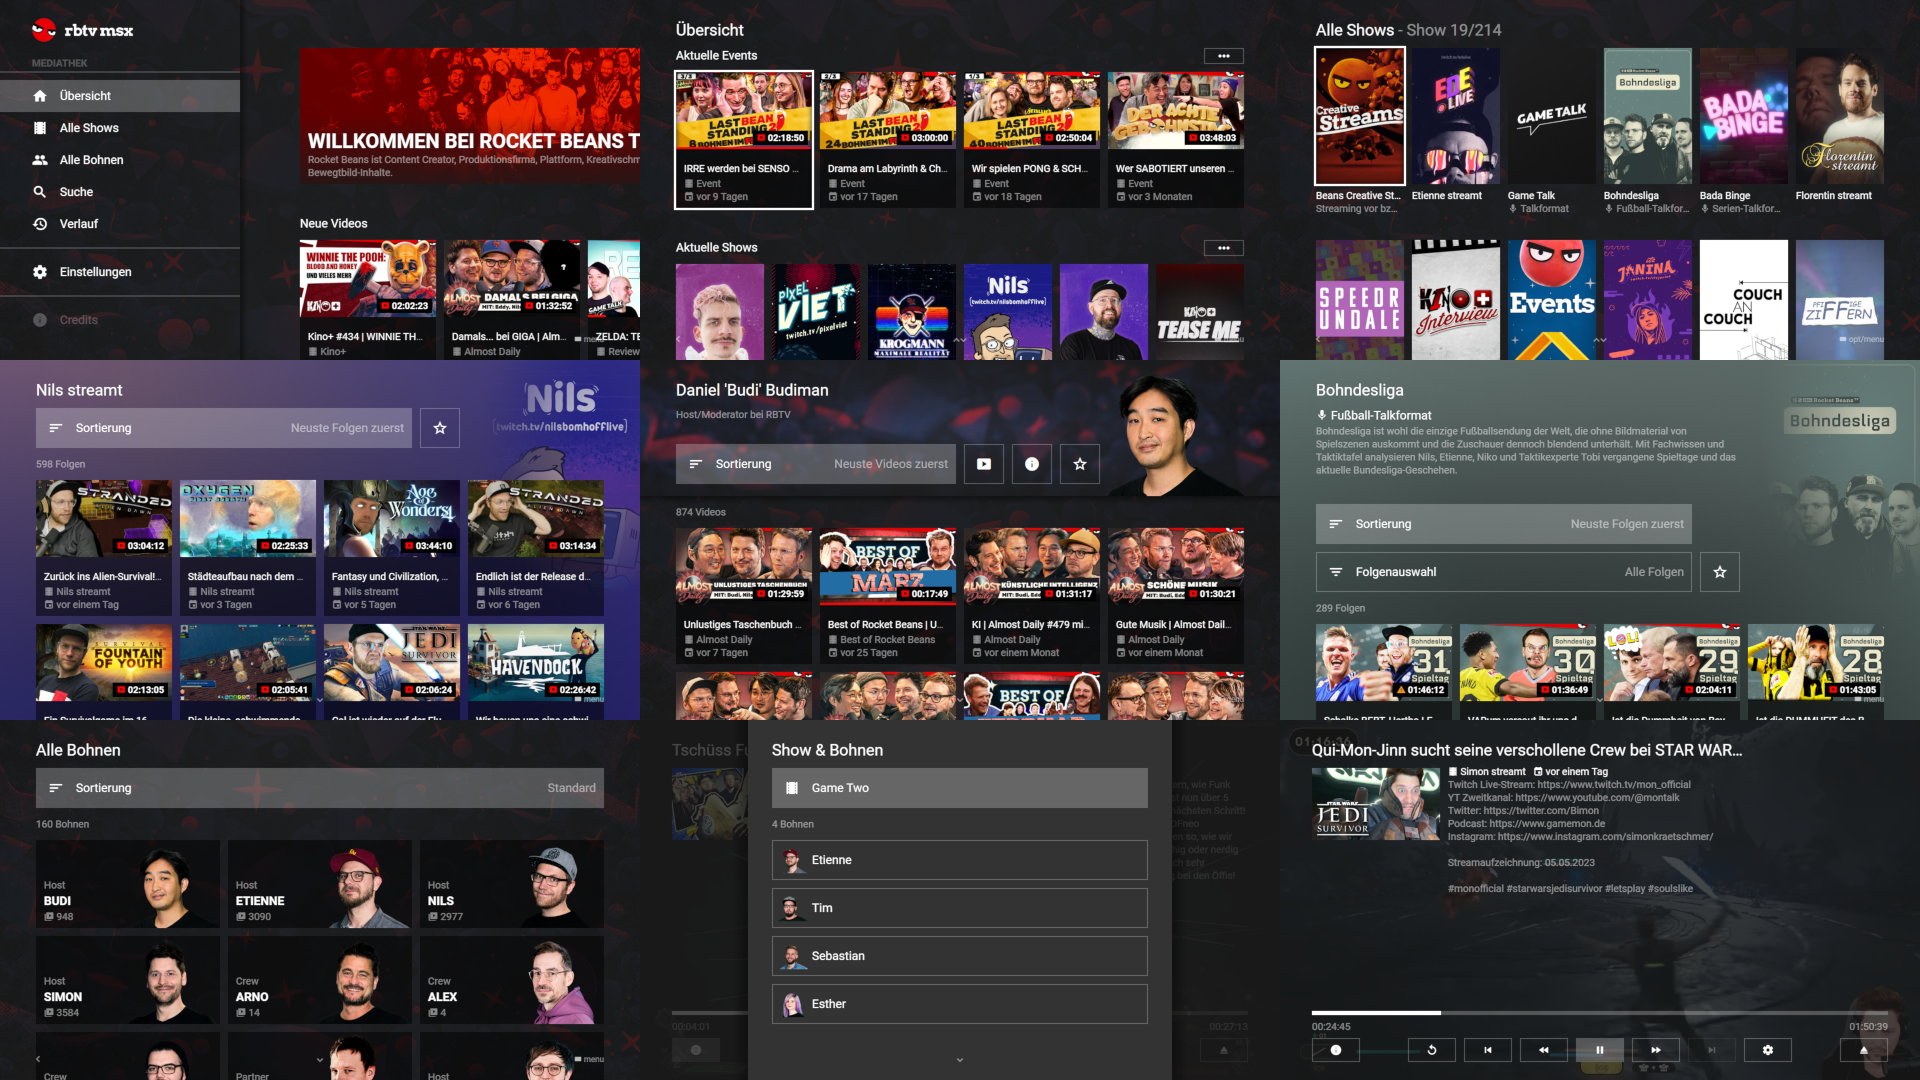Open 'Wer SABOTIERT unseren' event card
Image resolution: width=1920 pixels, height=1080 pixels.
[1176, 140]
